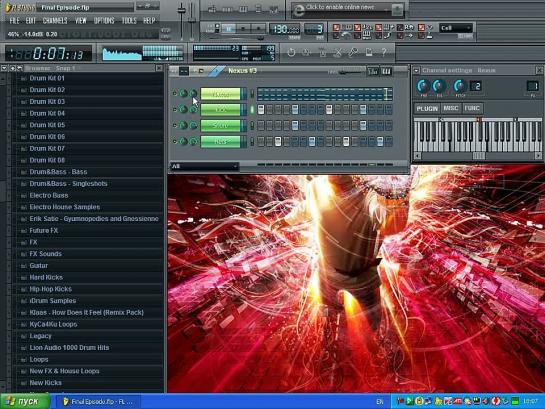Click the pitch range box showing 2
The image size is (545, 409).
coord(476,86)
